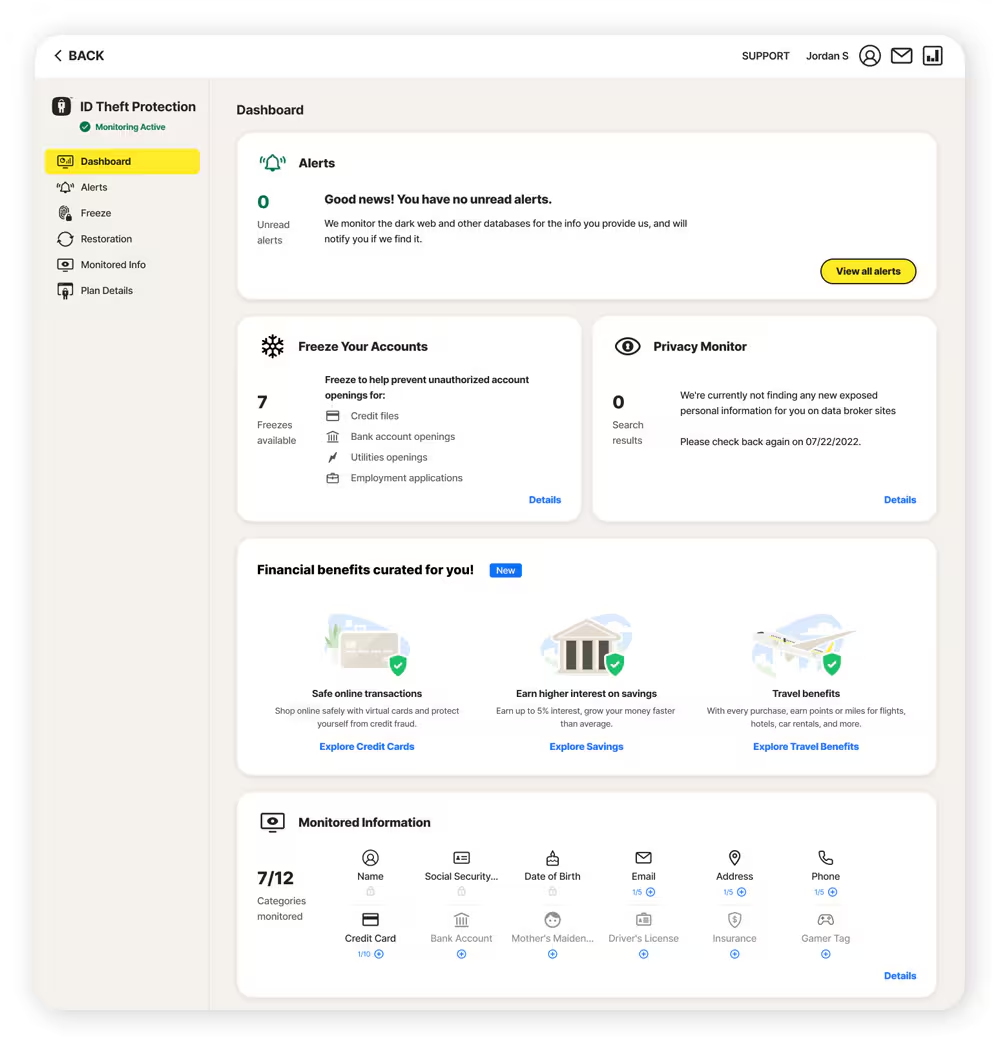Click the airplane travel benefits illustration

[x=805, y=644]
